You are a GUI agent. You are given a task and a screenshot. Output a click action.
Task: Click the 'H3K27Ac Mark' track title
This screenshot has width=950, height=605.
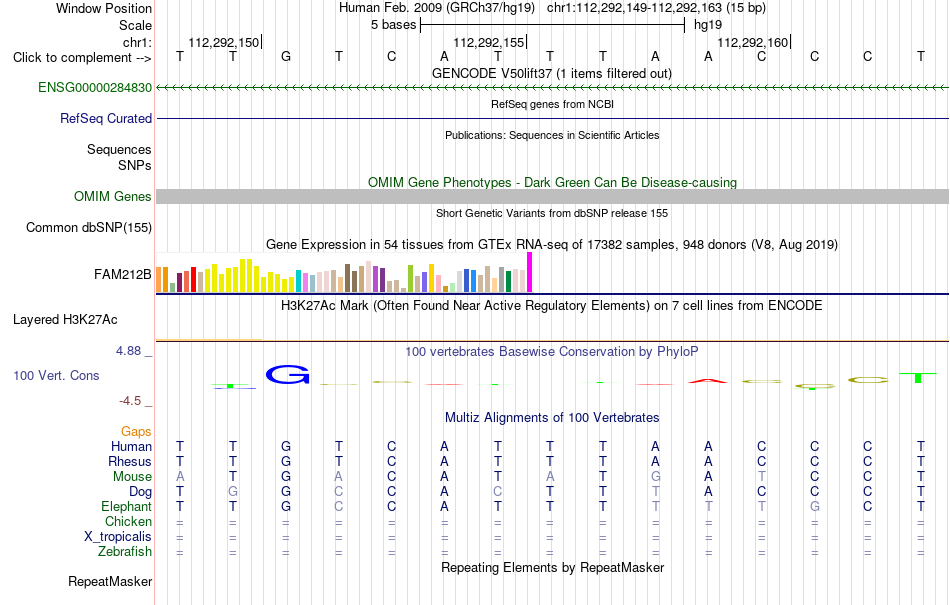tap(552, 305)
